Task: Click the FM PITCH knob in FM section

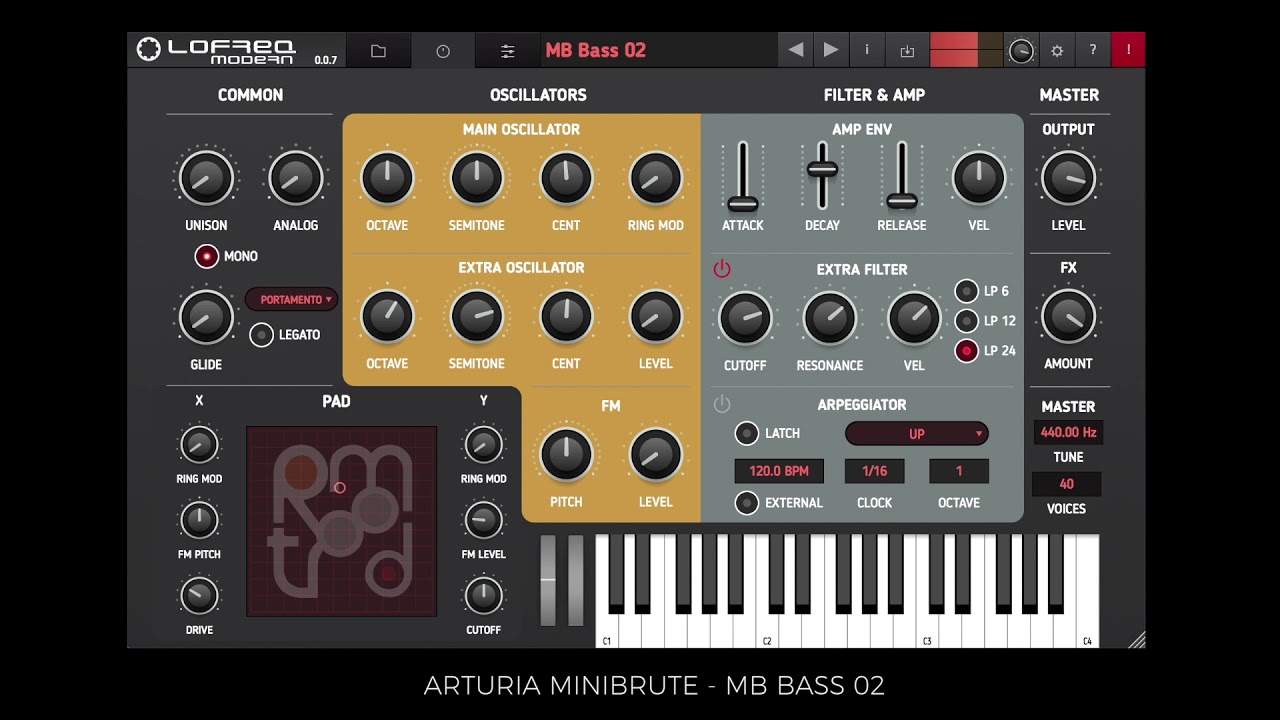Action: [x=566, y=455]
